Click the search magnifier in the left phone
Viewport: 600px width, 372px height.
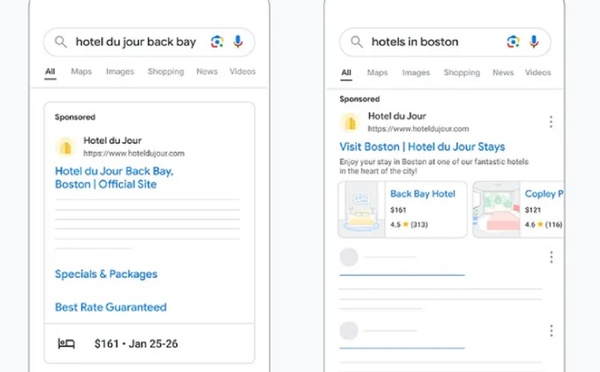[x=60, y=41]
